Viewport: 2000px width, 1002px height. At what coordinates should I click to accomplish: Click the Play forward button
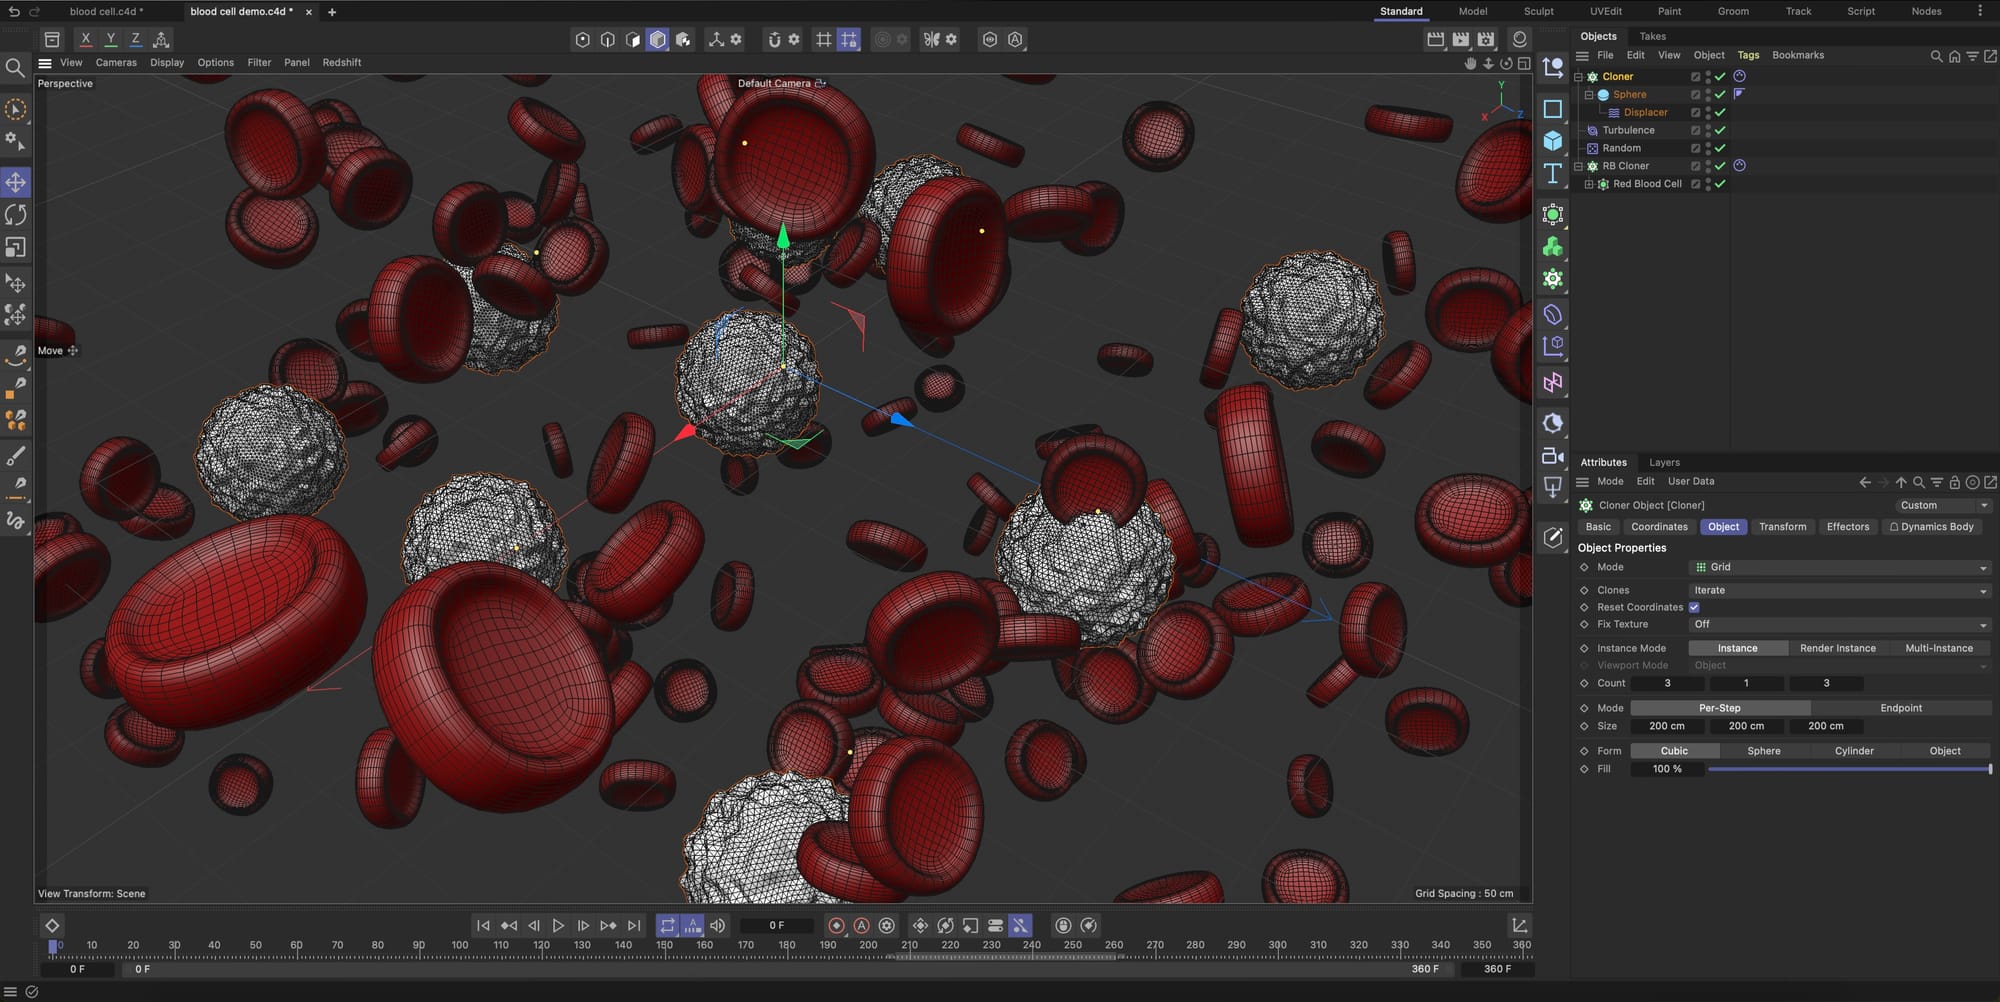pos(558,926)
